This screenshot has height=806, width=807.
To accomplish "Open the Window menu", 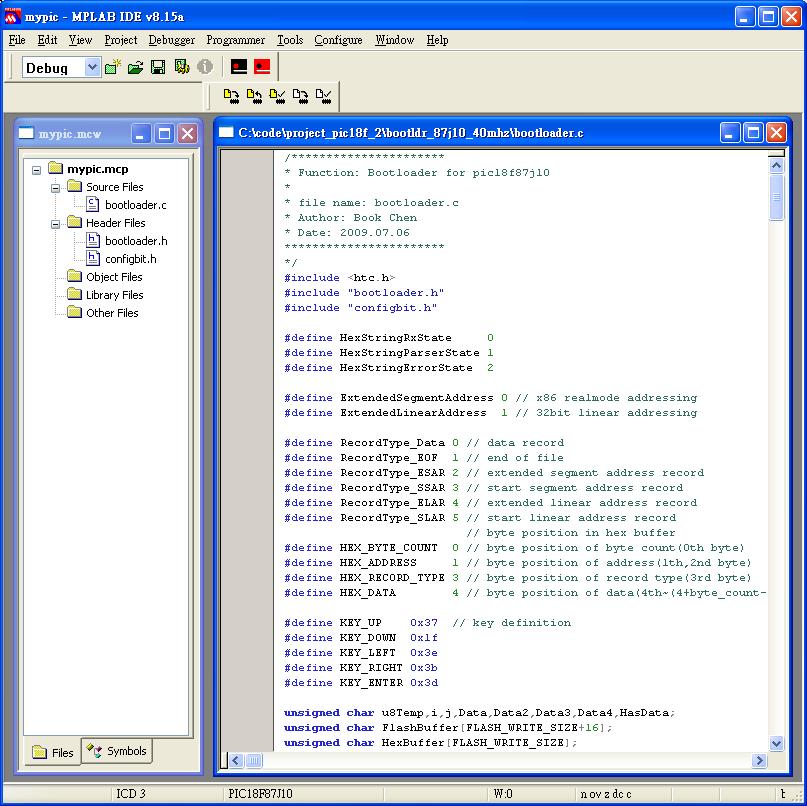I will pyautogui.click(x=394, y=40).
